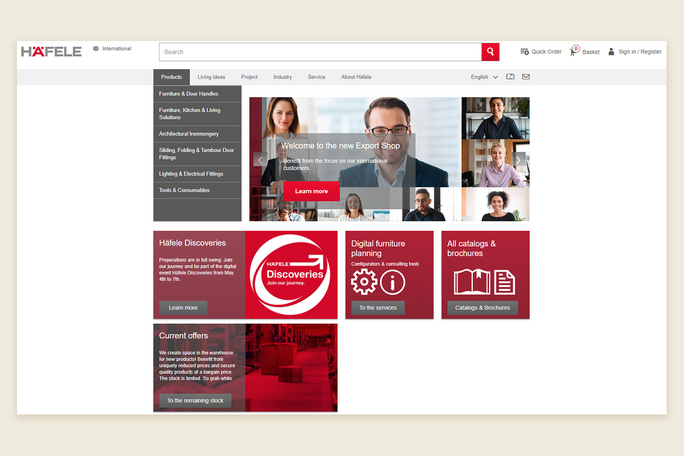Open the envelope contact icon
This screenshot has width=684, height=456.
[526, 77]
